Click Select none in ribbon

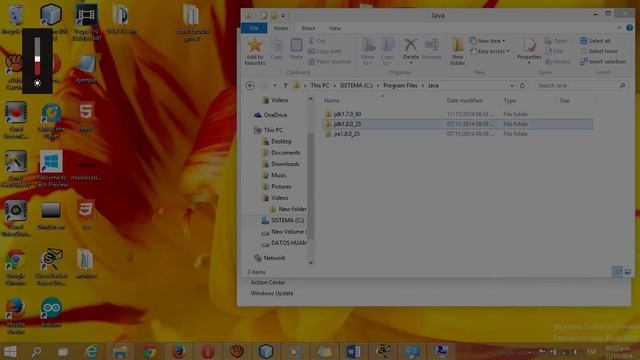[x=599, y=51]
